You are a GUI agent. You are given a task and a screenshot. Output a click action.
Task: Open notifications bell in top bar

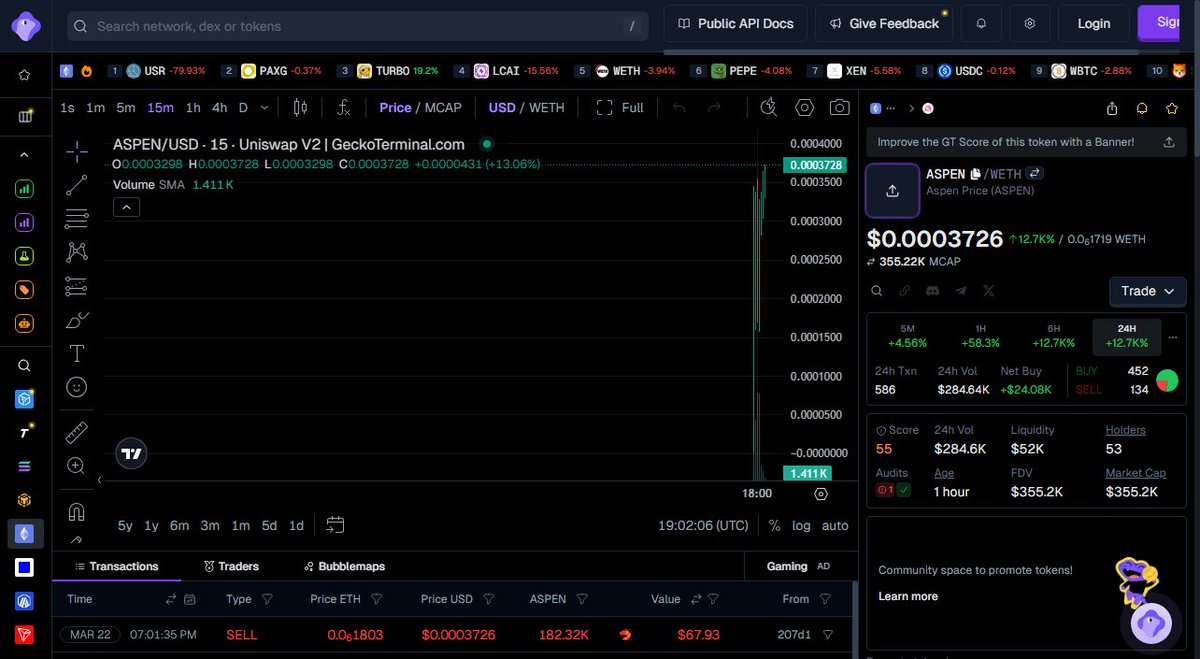coord(981,23)
